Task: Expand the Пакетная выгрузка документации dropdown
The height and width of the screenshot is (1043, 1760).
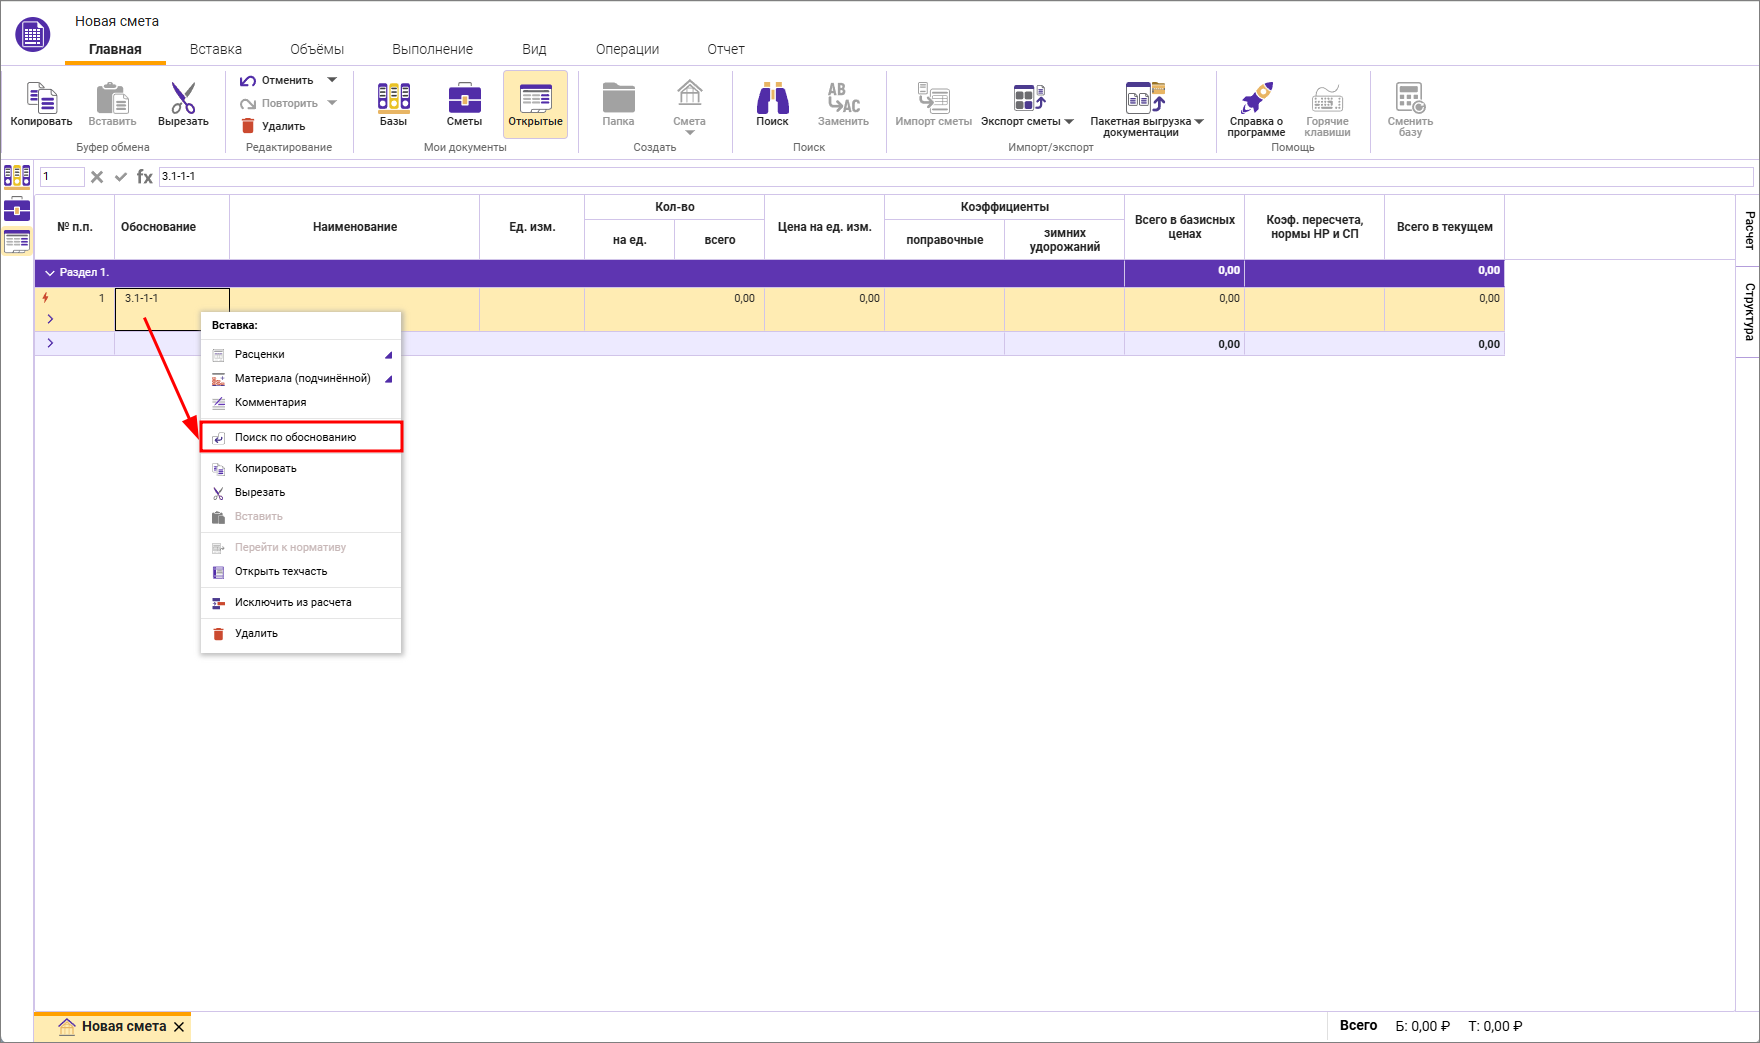Action: (1199, 122)
